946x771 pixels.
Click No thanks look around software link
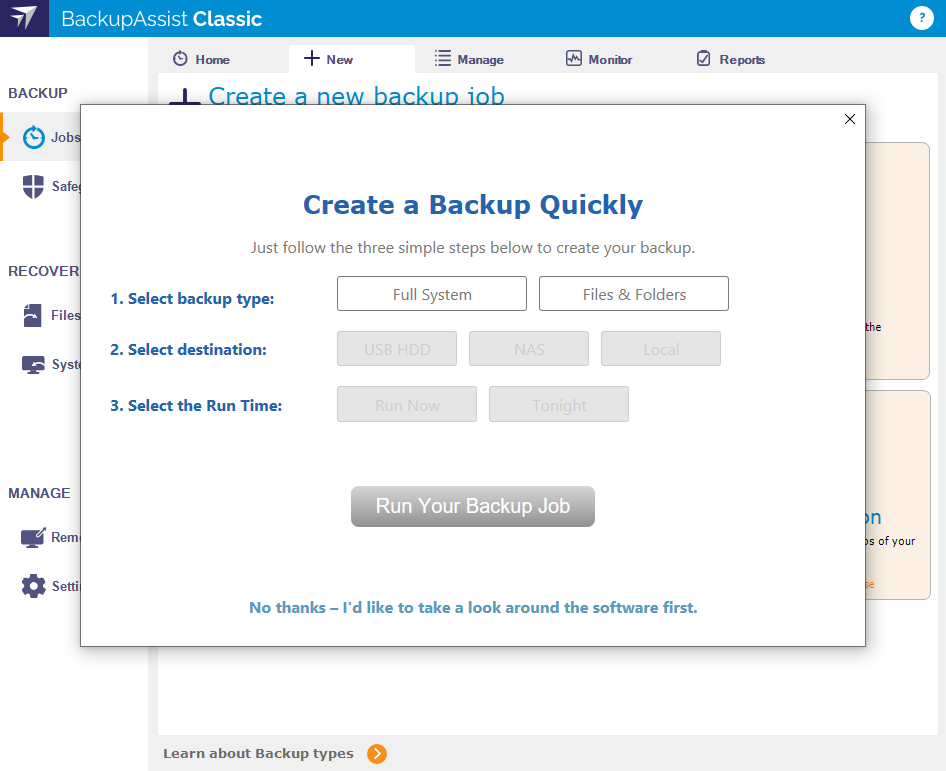473,608
